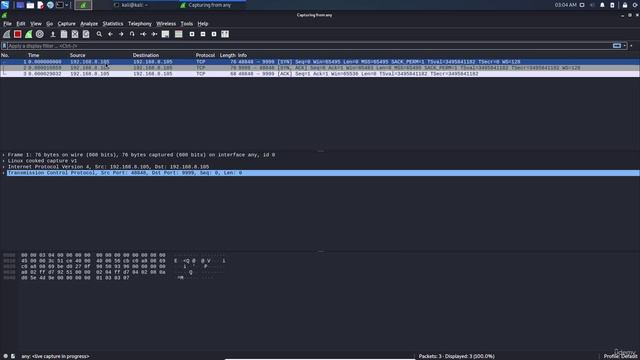Viewport: 640px width, 360px height.
Task: Sort by the Info column header
Action: 242,55
